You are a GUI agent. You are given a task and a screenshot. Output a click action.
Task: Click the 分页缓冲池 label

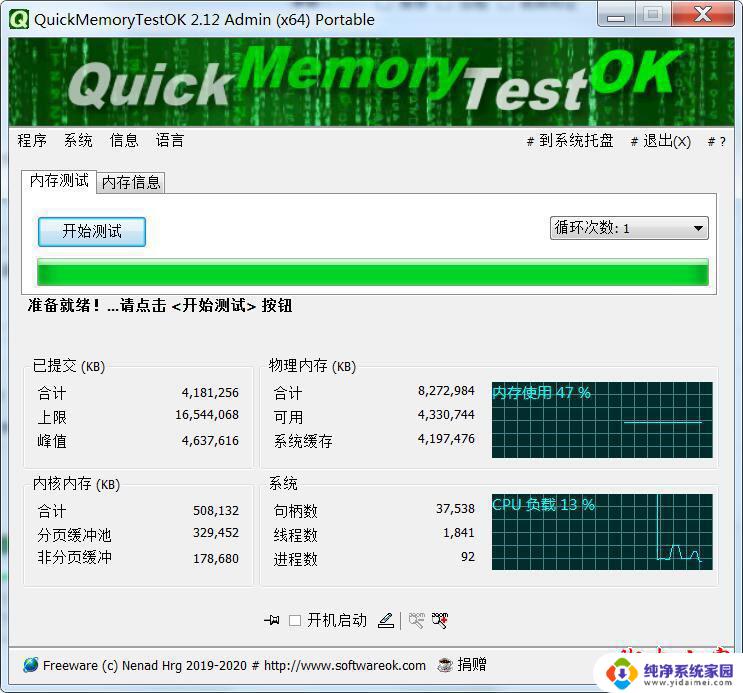pyautogui.click(x=74, y=535)
